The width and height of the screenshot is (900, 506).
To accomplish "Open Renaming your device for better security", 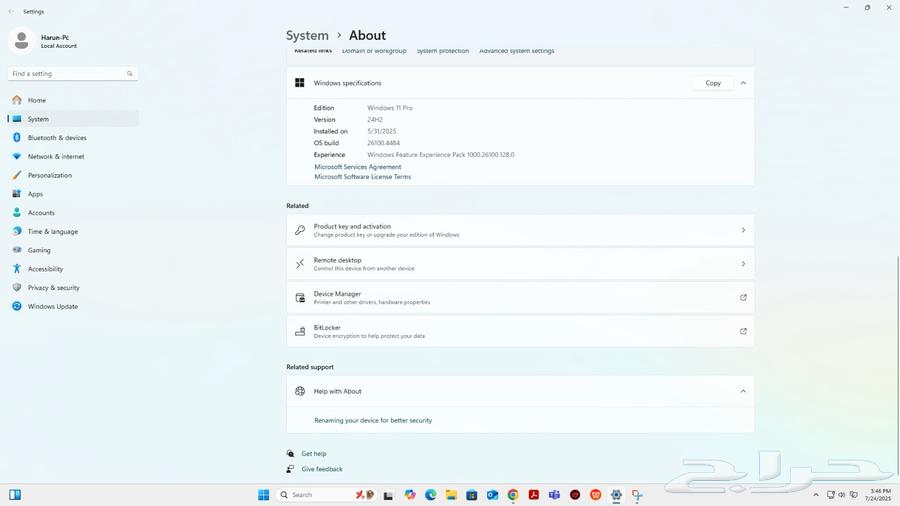I will click(x=373, y=421).
